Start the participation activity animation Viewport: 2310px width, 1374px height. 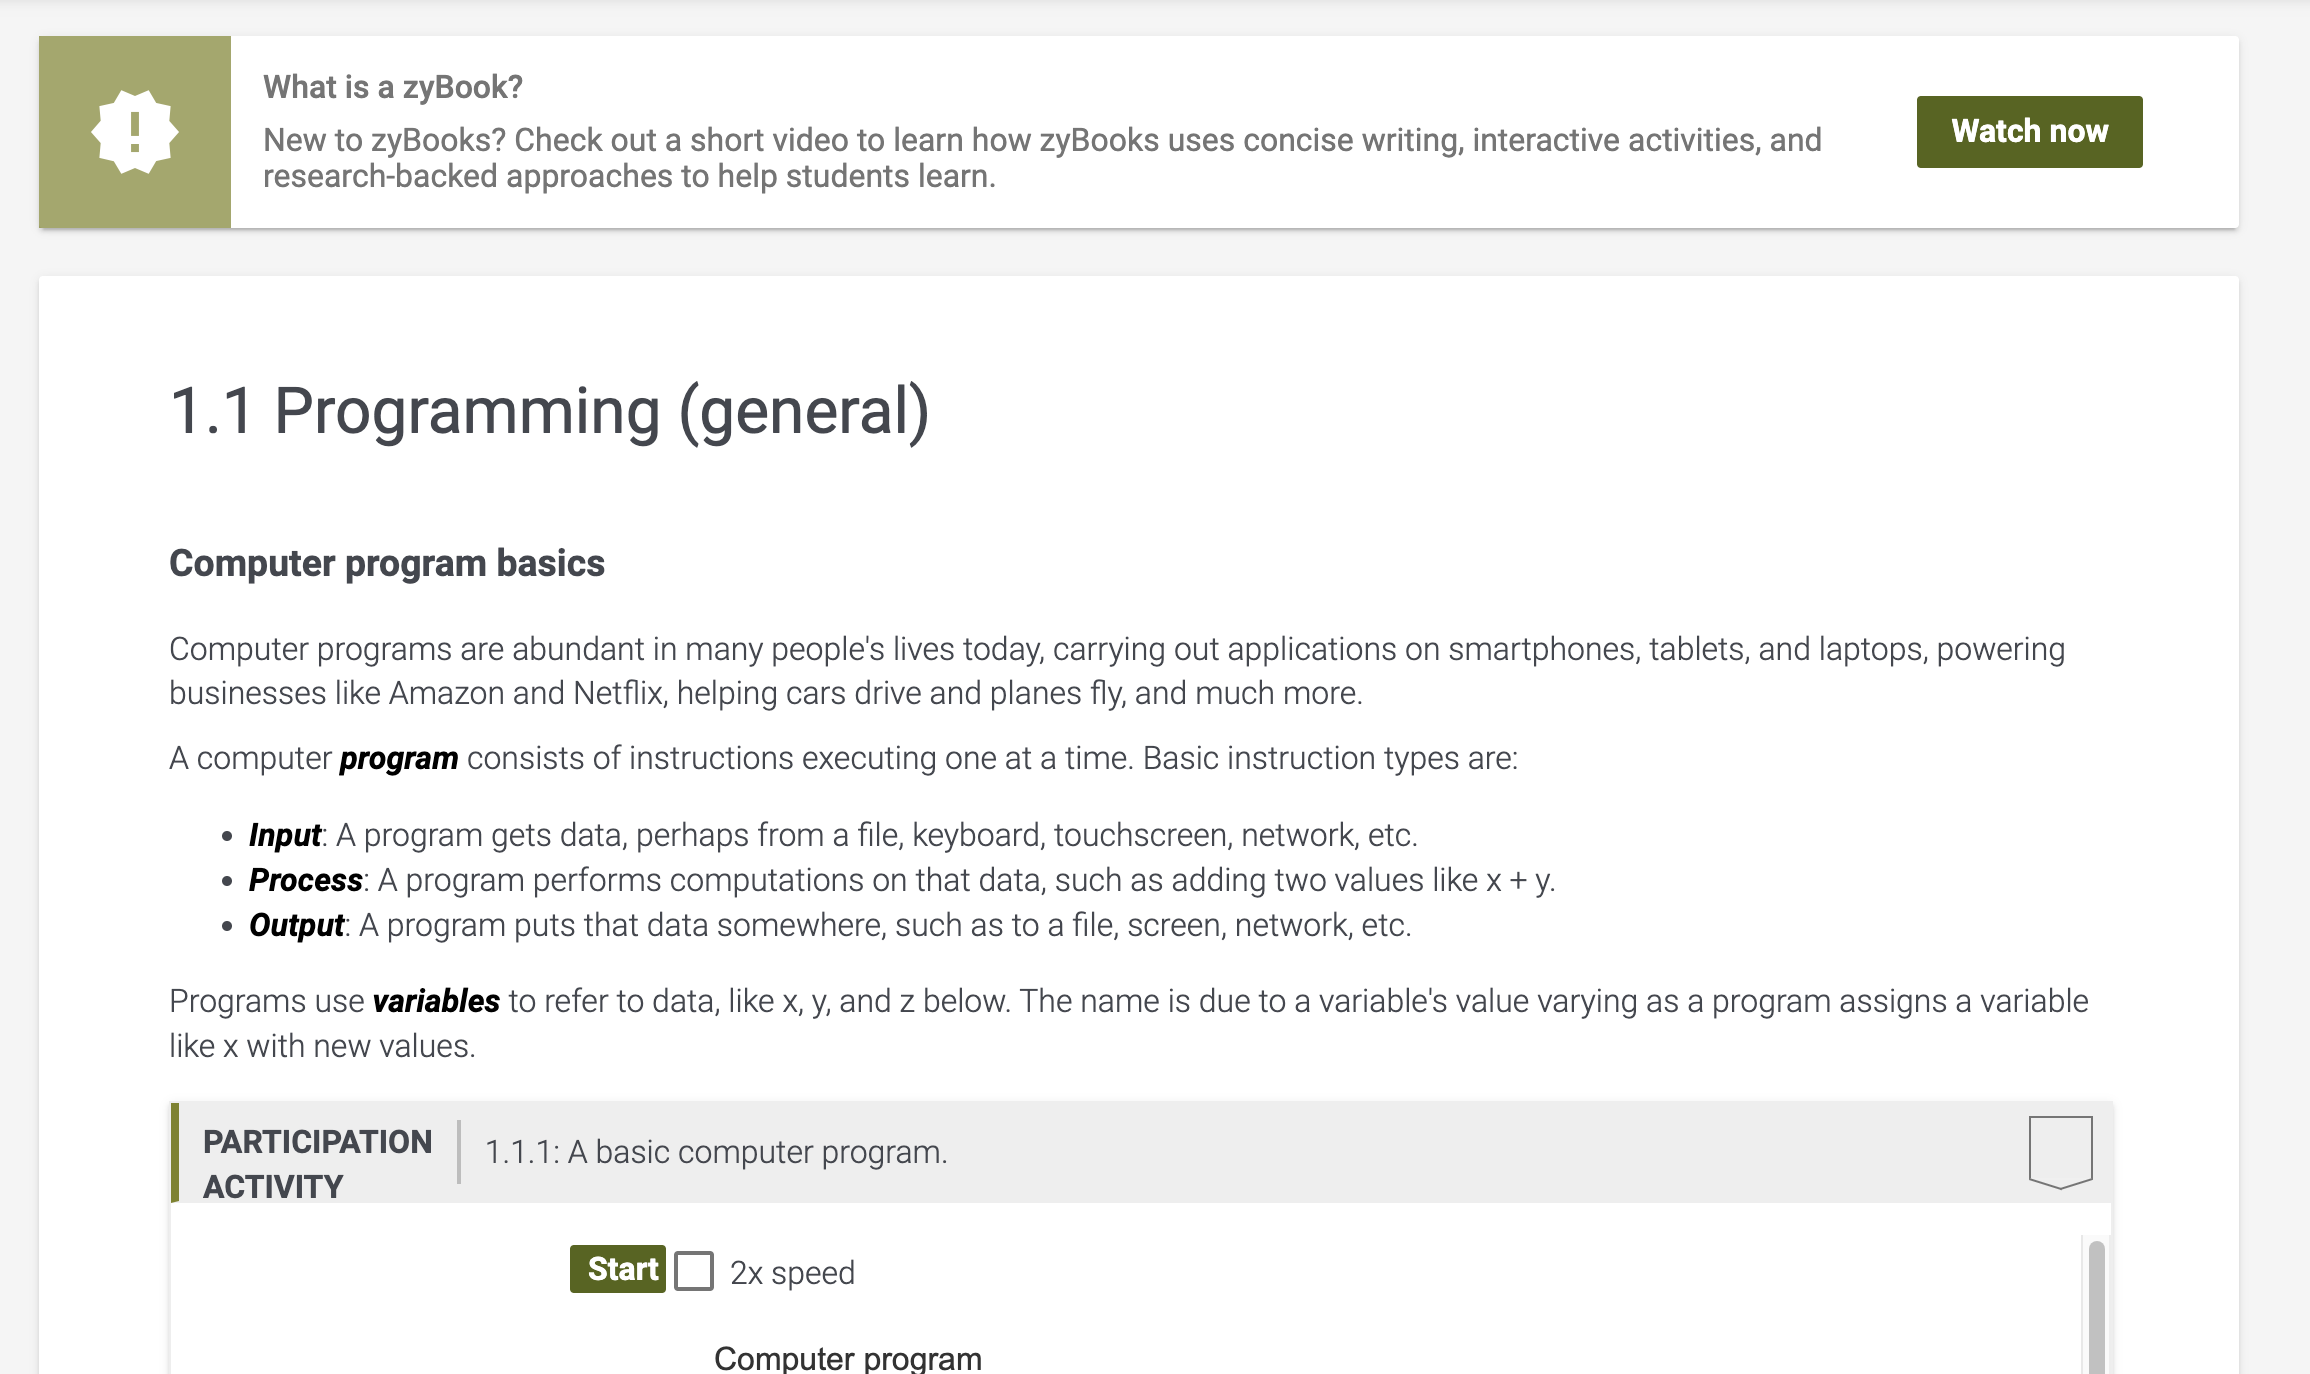click(618, 1269)
